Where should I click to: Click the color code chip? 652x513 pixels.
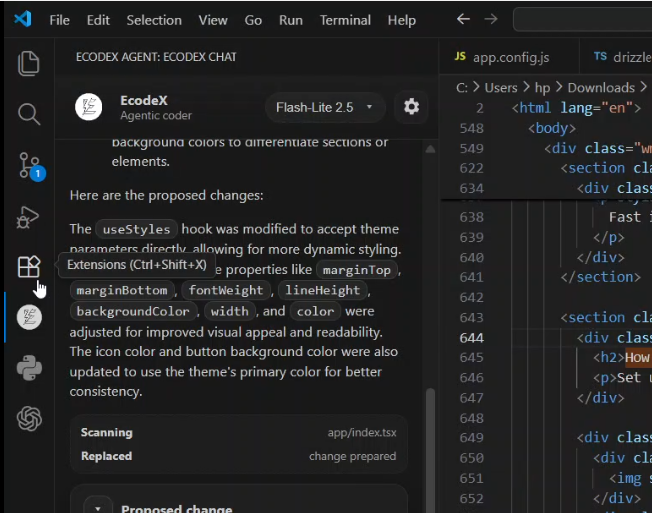tap(315, 311)
